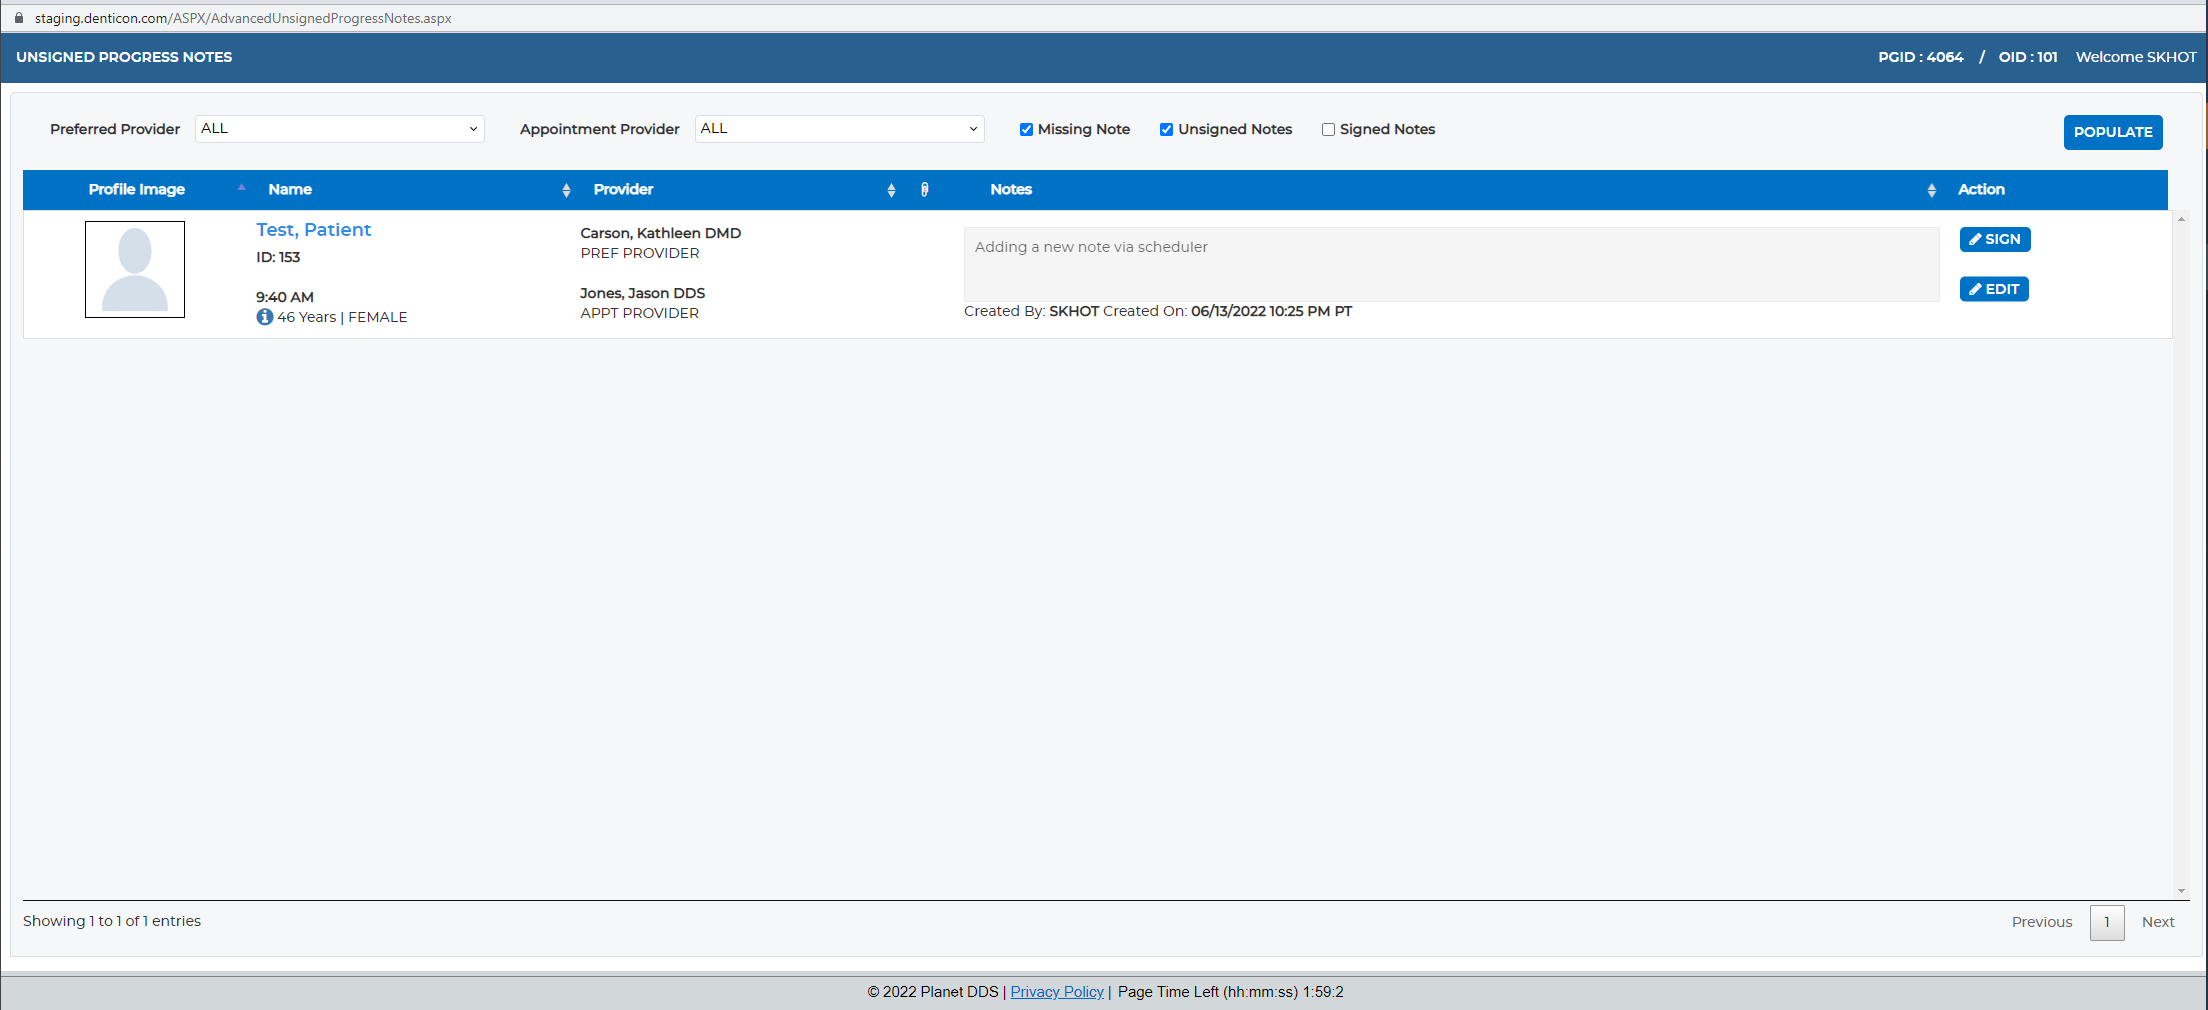The image size is (2208, 1010).
Task: Open the Appointment Provider dropdown
Action: [x=840, y=129]
